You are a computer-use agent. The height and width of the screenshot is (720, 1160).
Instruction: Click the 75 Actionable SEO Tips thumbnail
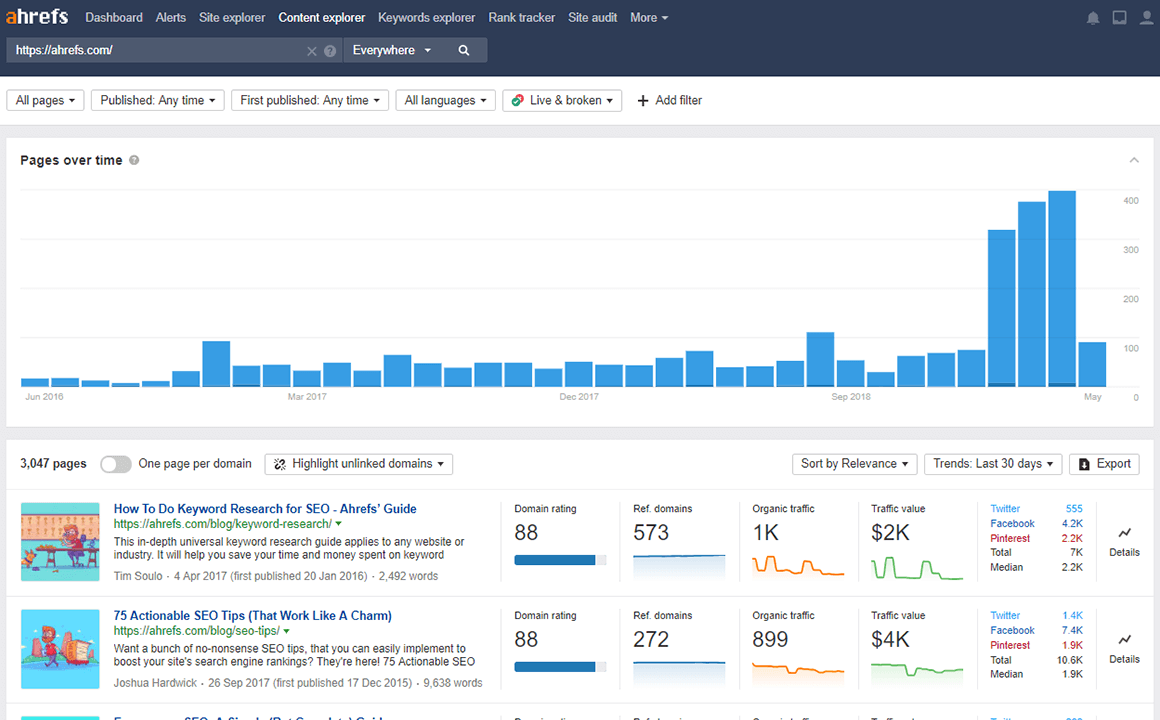click(x=60, y=648)
